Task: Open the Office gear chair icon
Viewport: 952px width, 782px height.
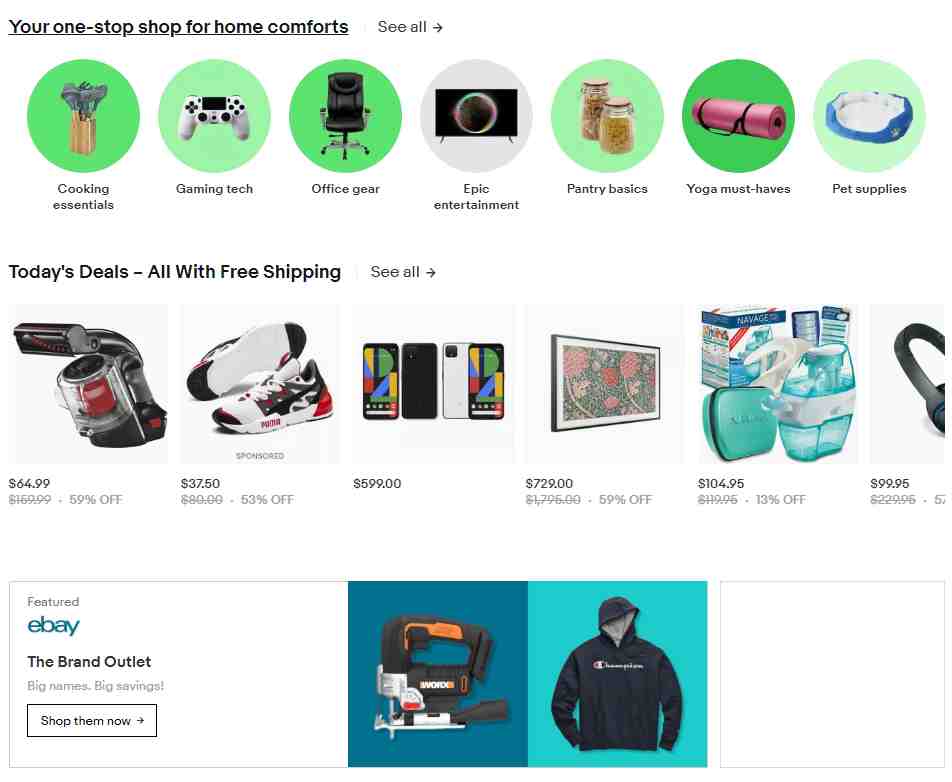Action: click(345, 115)
